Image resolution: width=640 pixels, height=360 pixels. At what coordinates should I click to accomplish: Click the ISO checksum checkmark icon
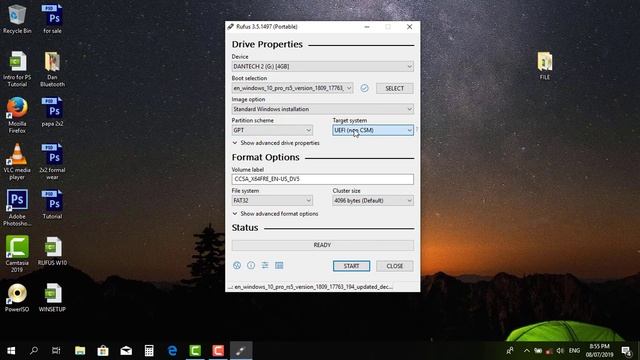pos(364,88)
